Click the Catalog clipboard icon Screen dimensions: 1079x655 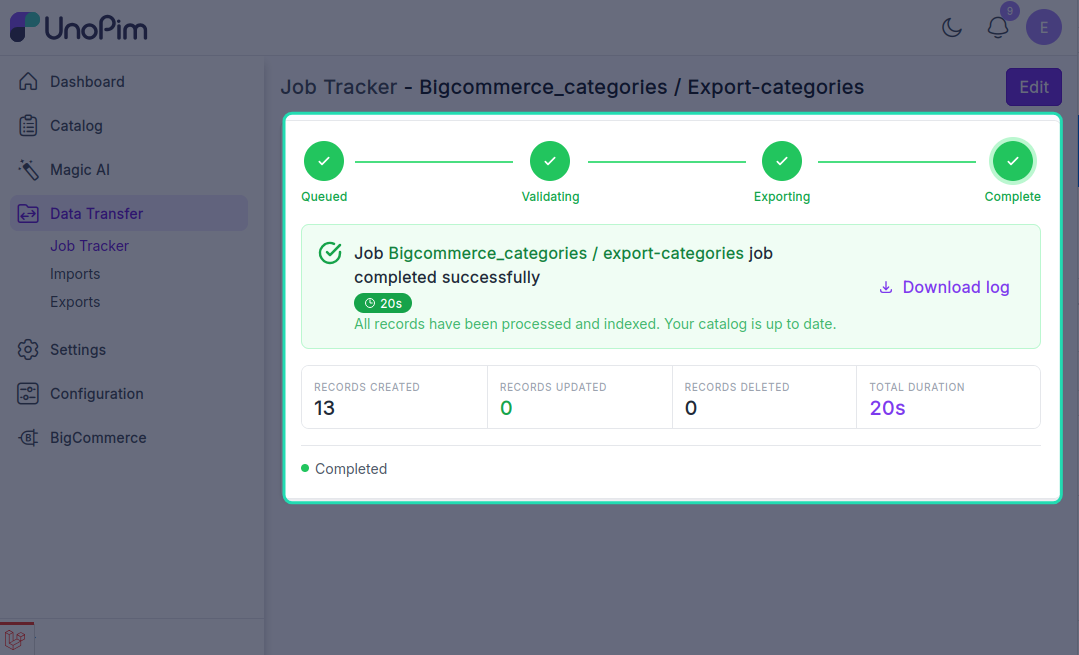(x=28, y=125)
